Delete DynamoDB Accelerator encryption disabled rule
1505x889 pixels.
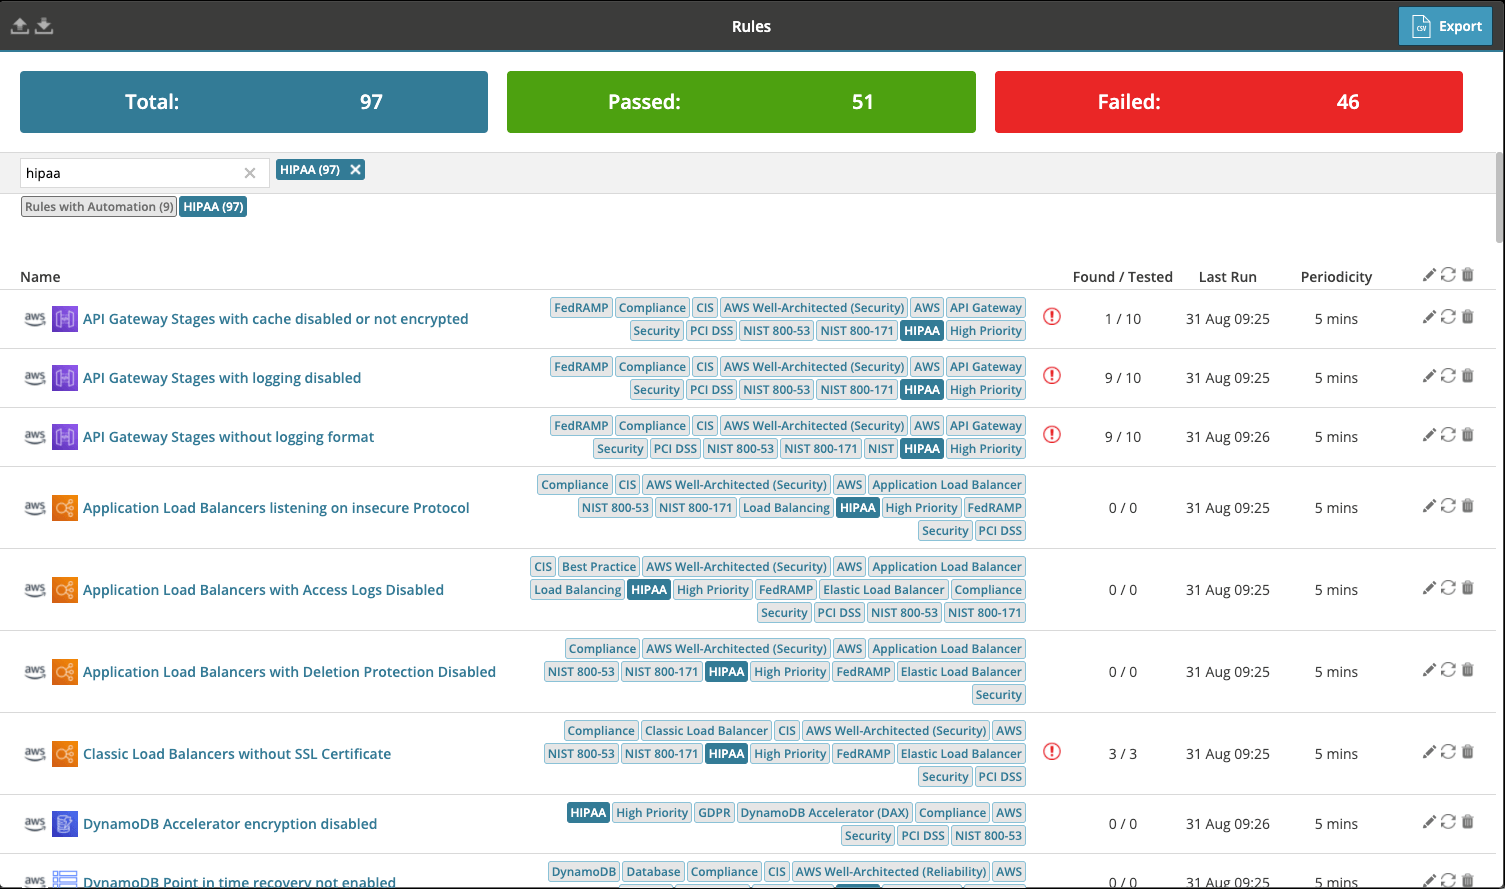tap(1468, 822)
